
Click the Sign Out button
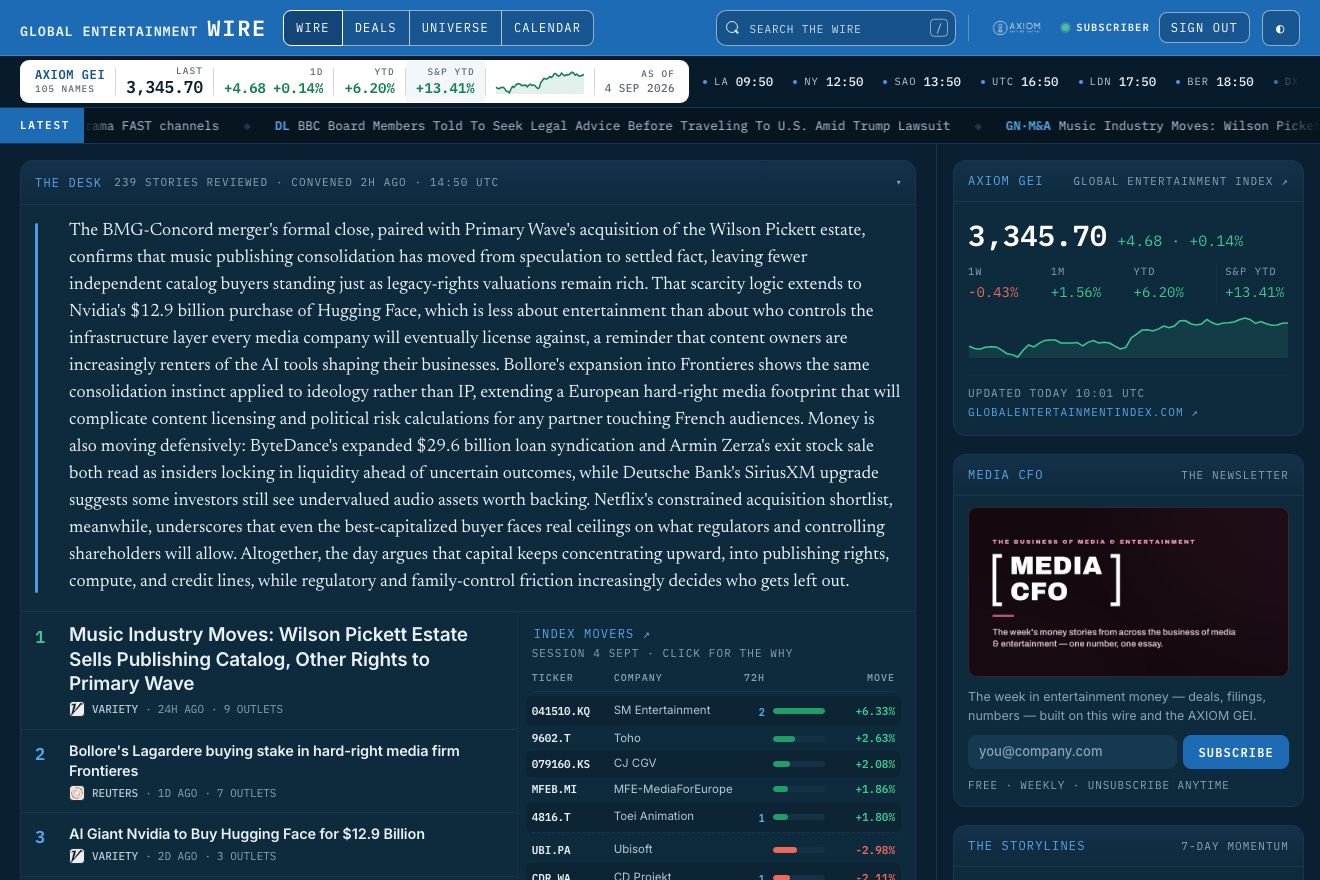[x=1204, y=28]
